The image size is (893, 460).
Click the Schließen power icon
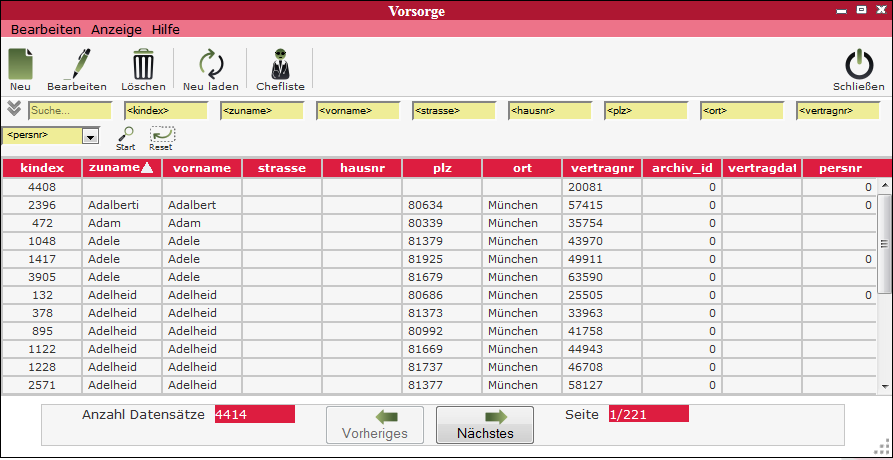[x=858, y=64]
